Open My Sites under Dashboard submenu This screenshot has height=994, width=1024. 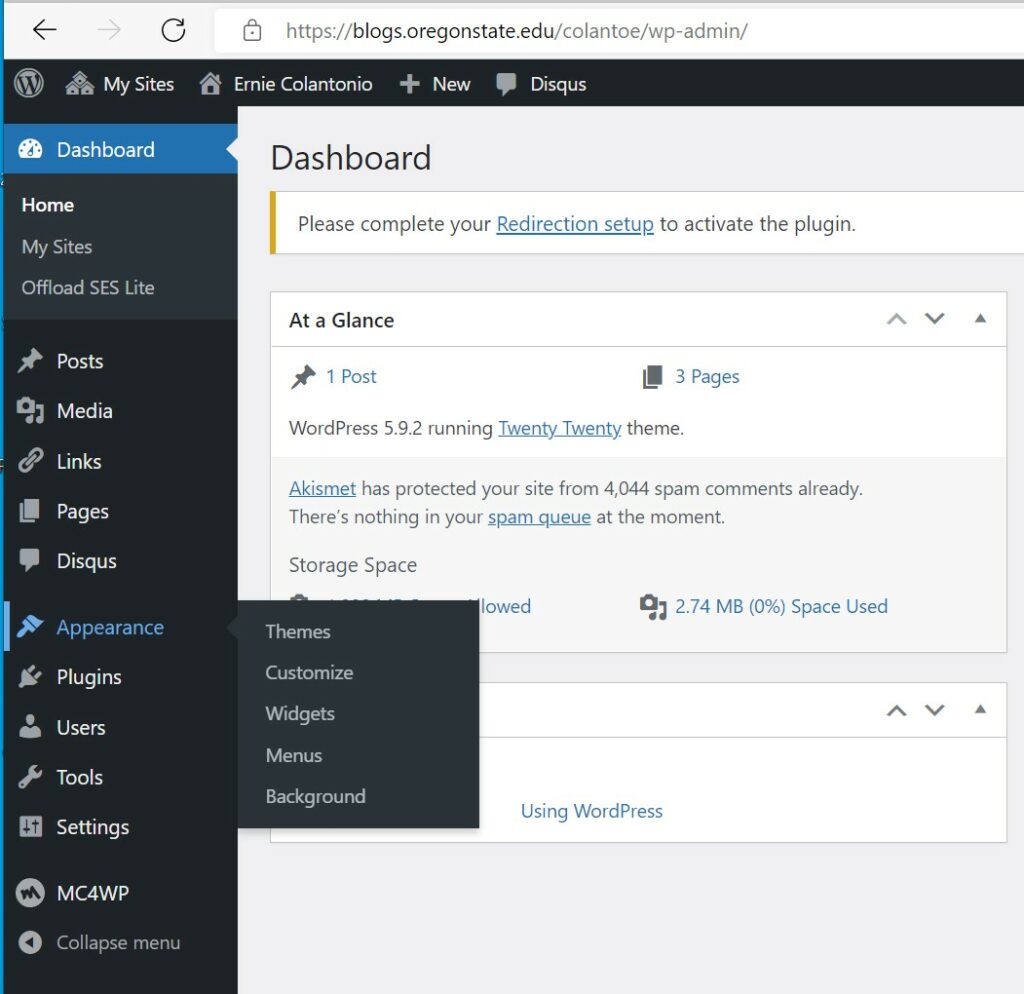(57, 247)
